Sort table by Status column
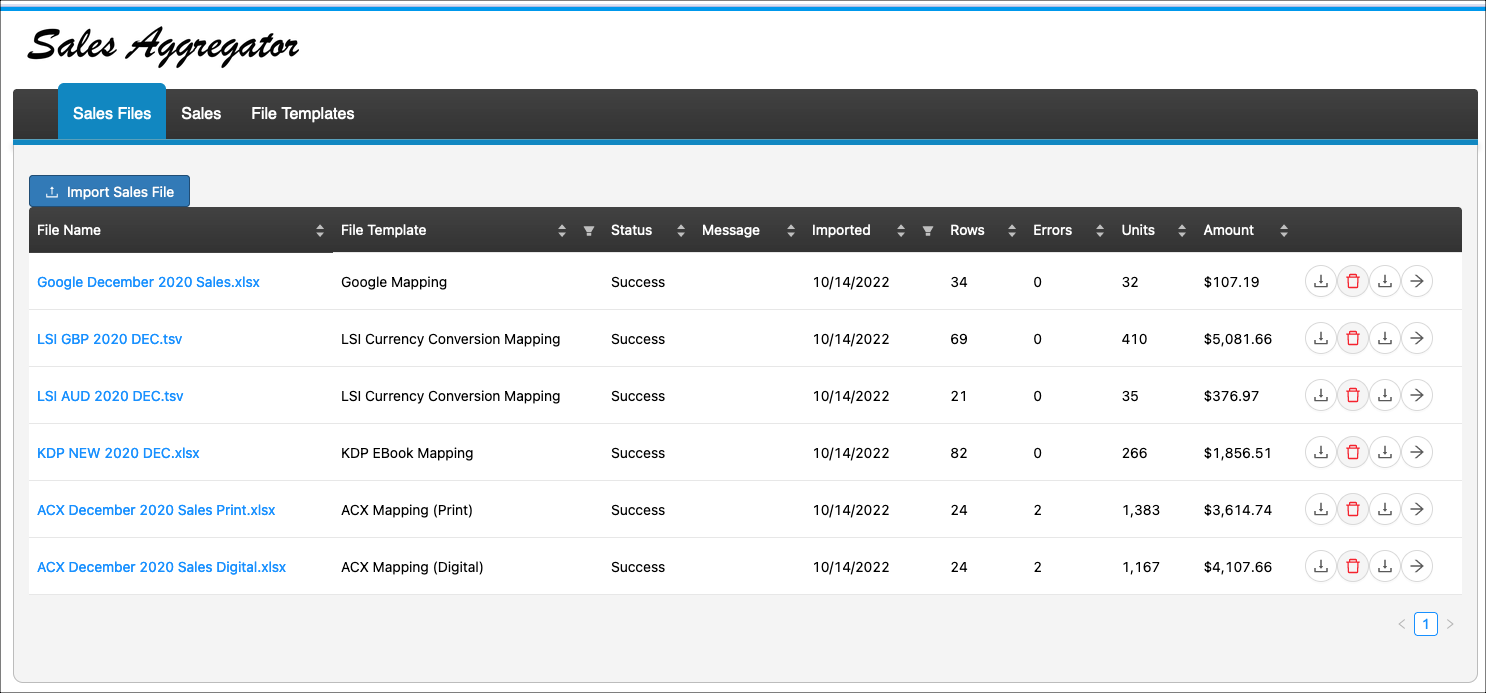Image resolution: width=1486 pixels, height=693 pixels. (x=681, y=231)
